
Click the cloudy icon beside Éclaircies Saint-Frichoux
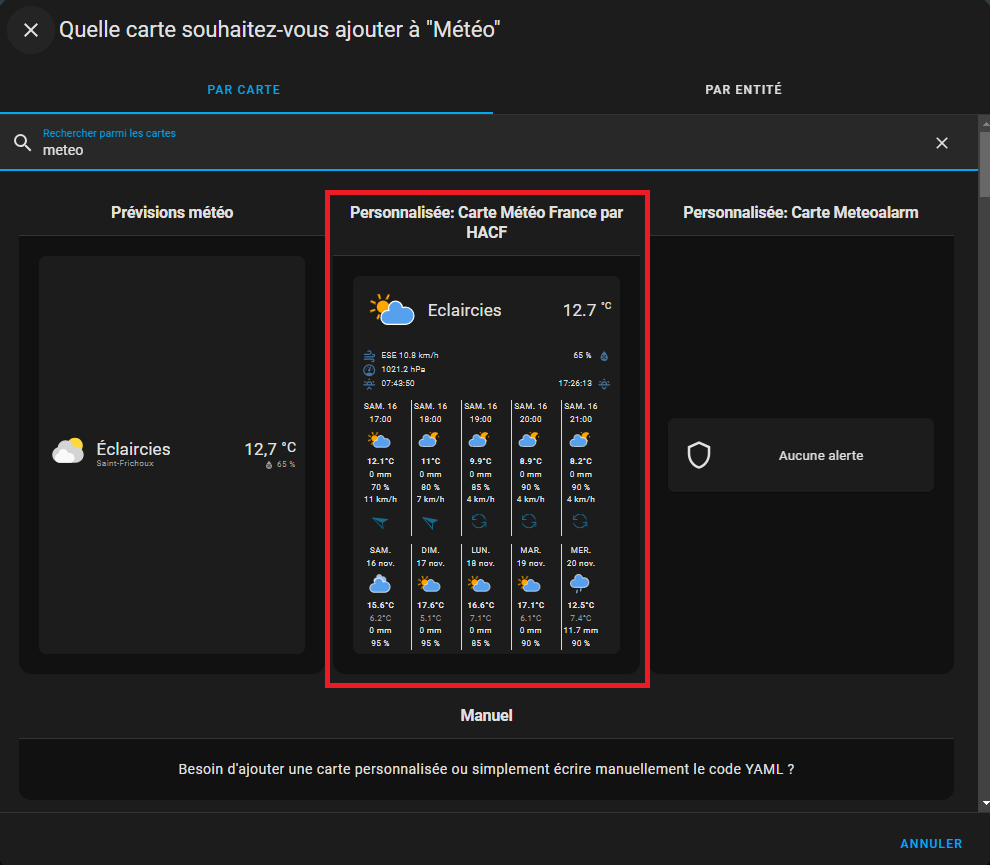tap(68, 451)
